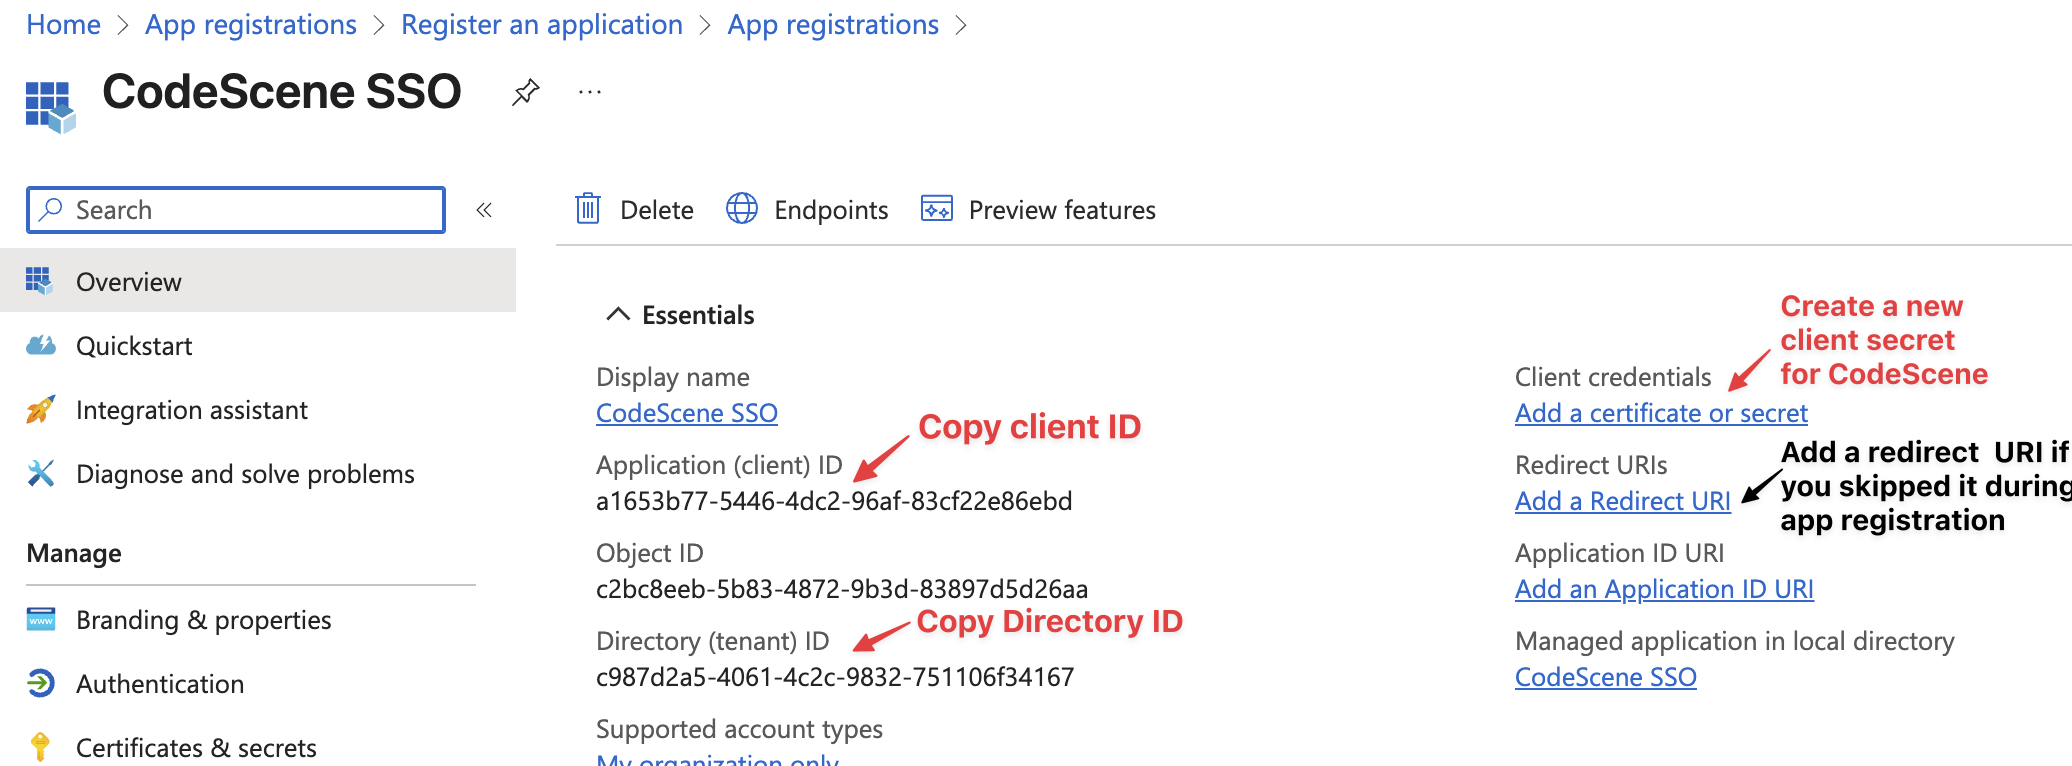Click the trash can Delete icon

point(588,209)
